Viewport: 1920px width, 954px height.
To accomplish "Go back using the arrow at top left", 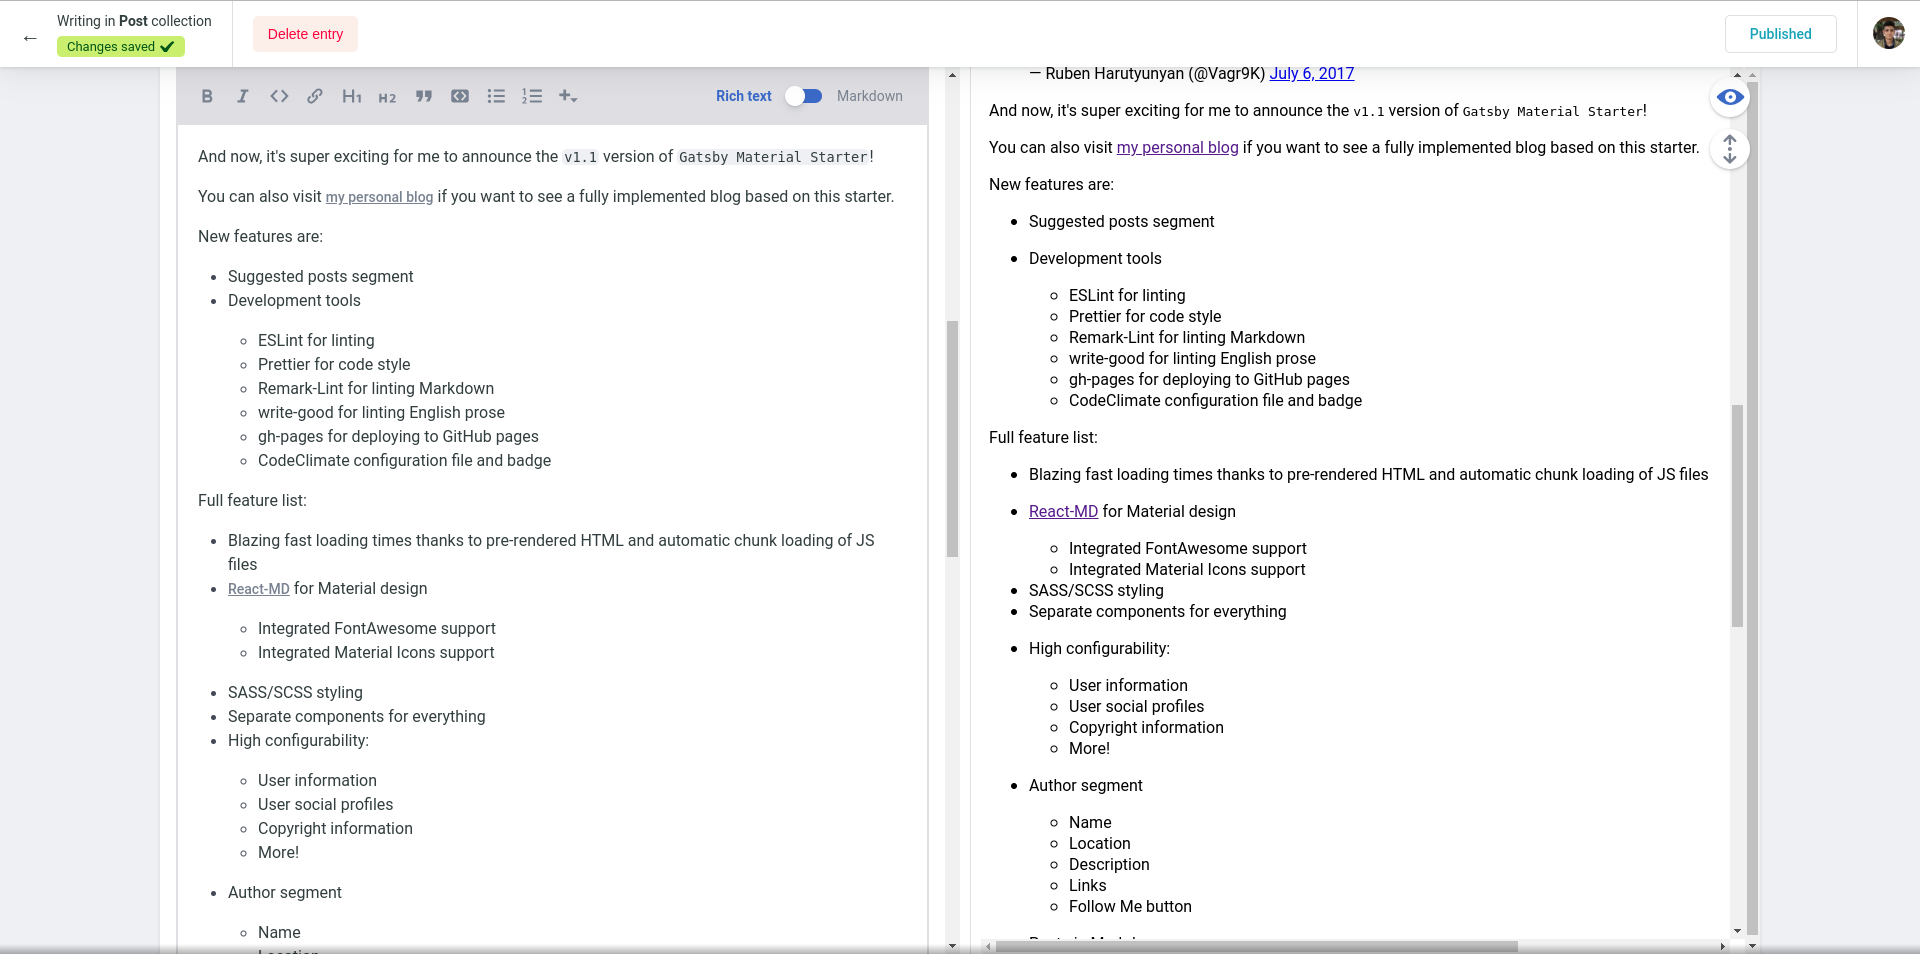I will pyautogui.click(x=30, y=38).
